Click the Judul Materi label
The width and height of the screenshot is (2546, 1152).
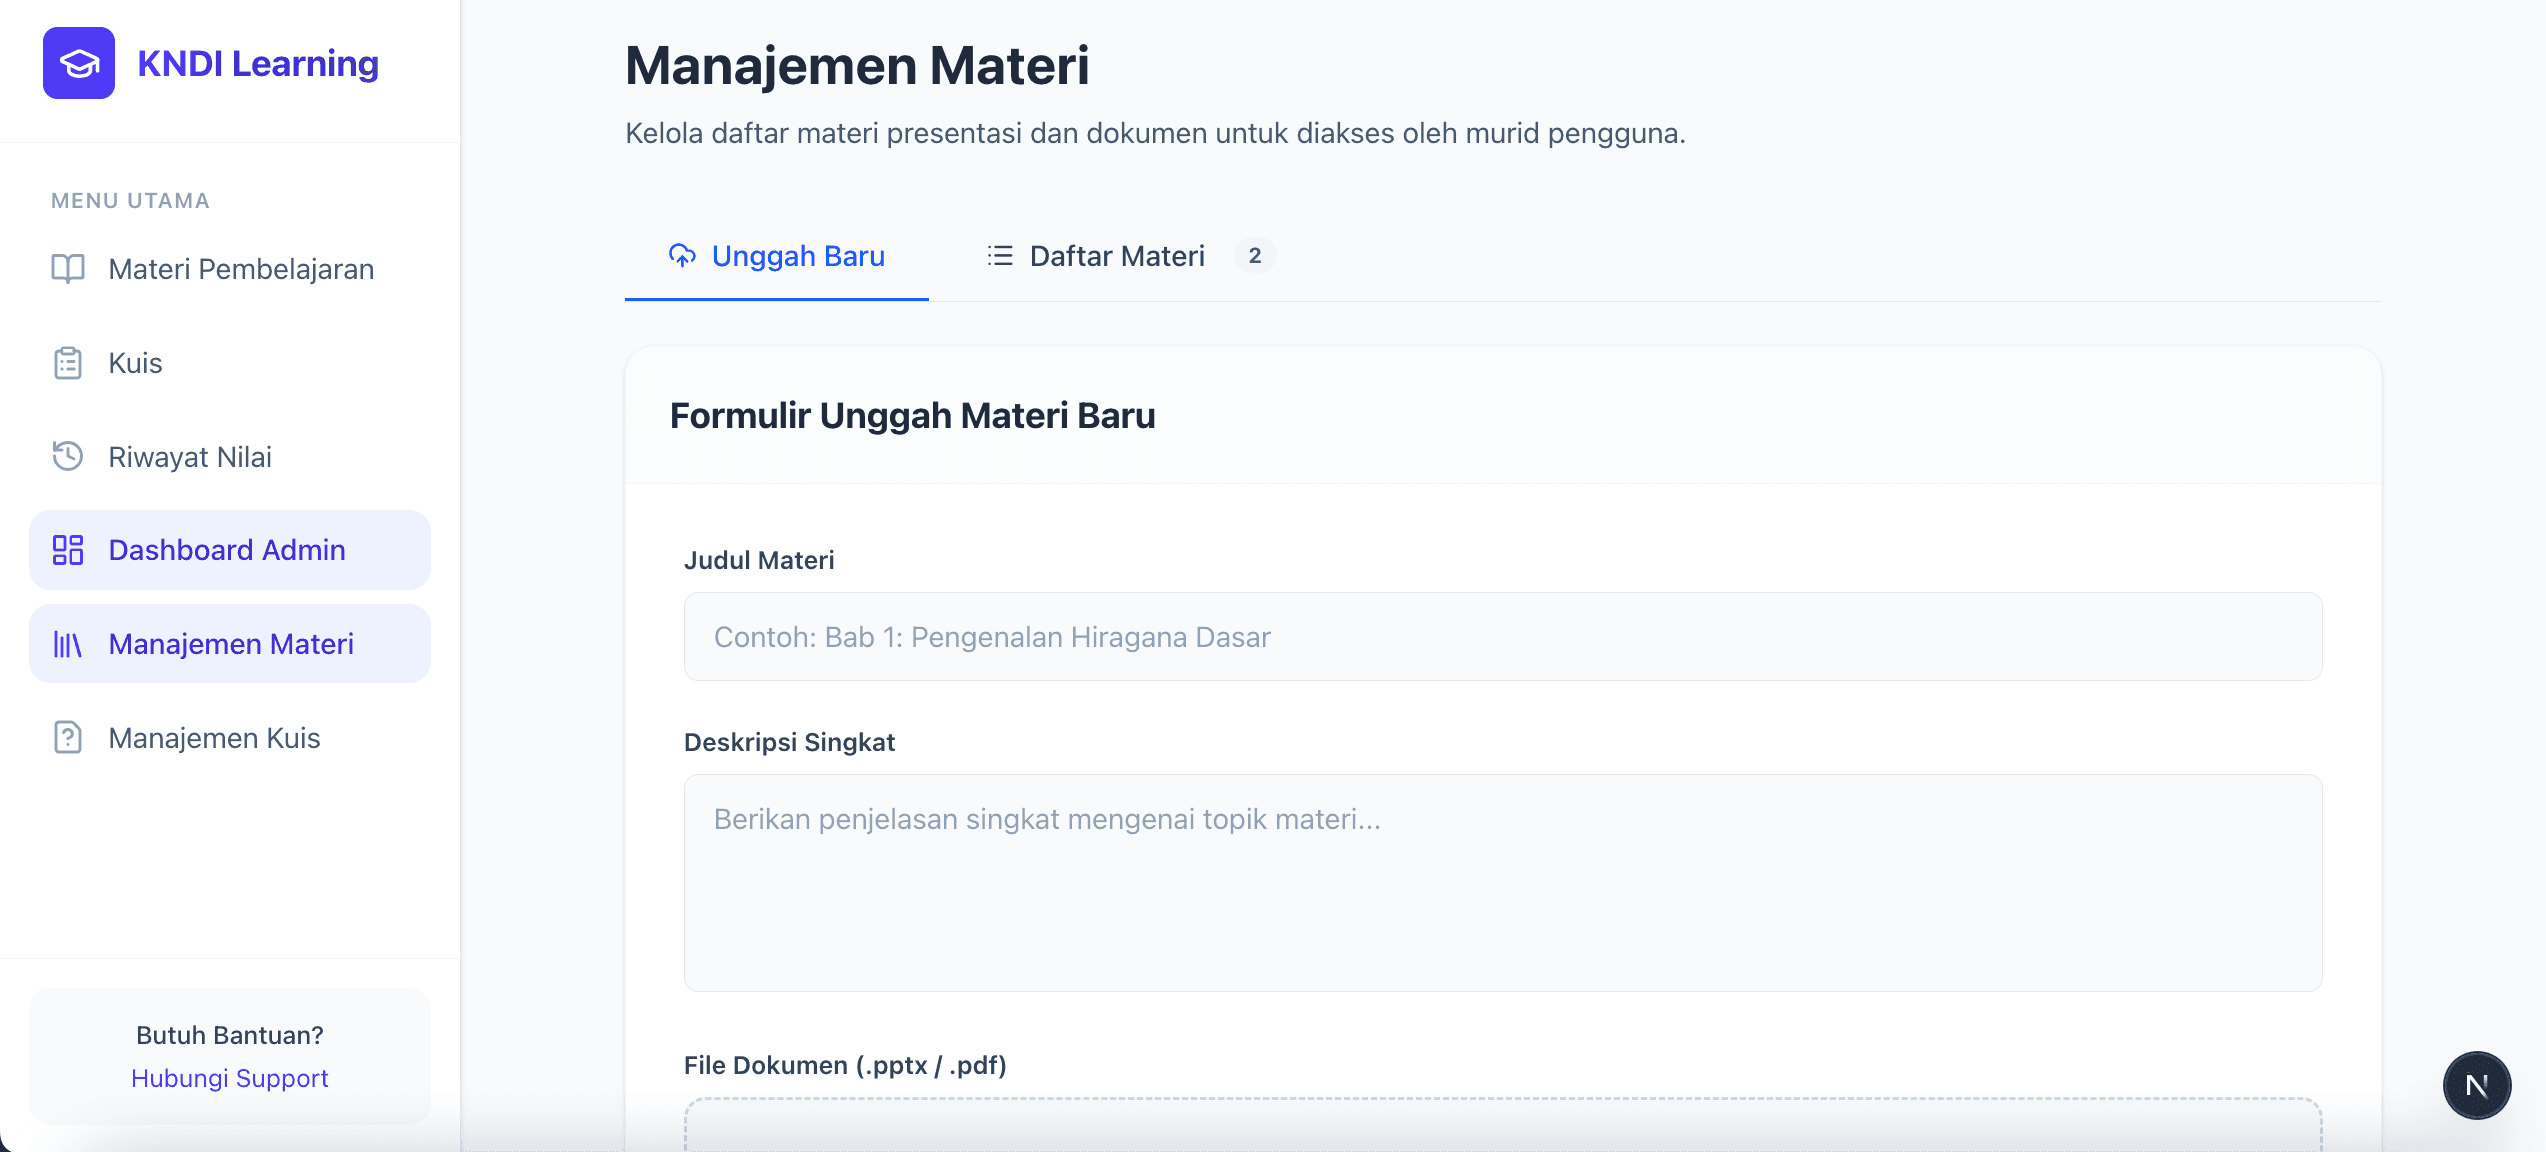point(759,560)
